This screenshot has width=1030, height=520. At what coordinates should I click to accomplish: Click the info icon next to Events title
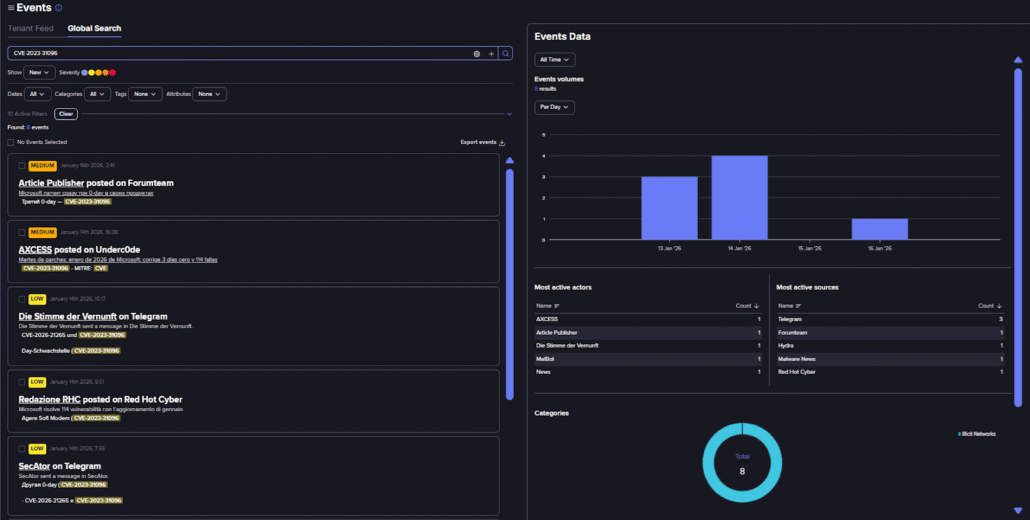pos(59,8)
